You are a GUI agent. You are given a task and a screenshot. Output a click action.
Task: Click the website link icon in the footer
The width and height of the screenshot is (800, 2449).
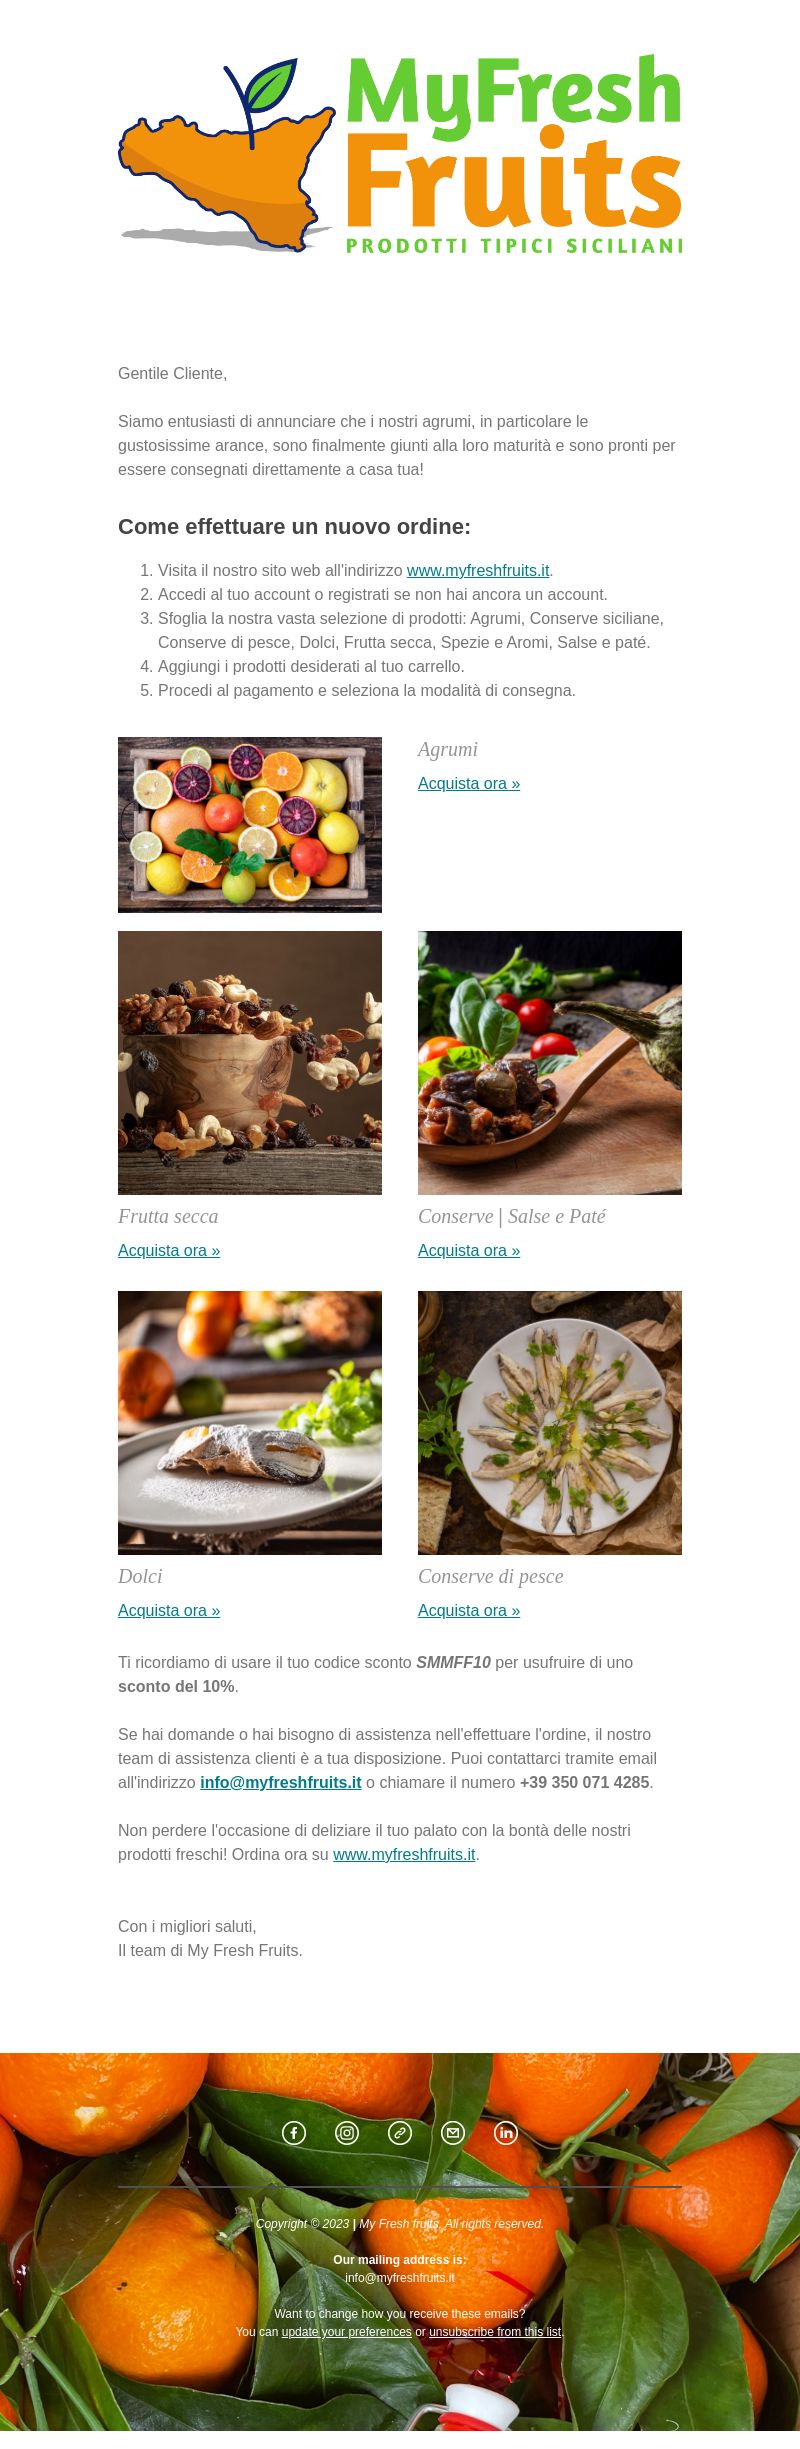(400, 2133)
